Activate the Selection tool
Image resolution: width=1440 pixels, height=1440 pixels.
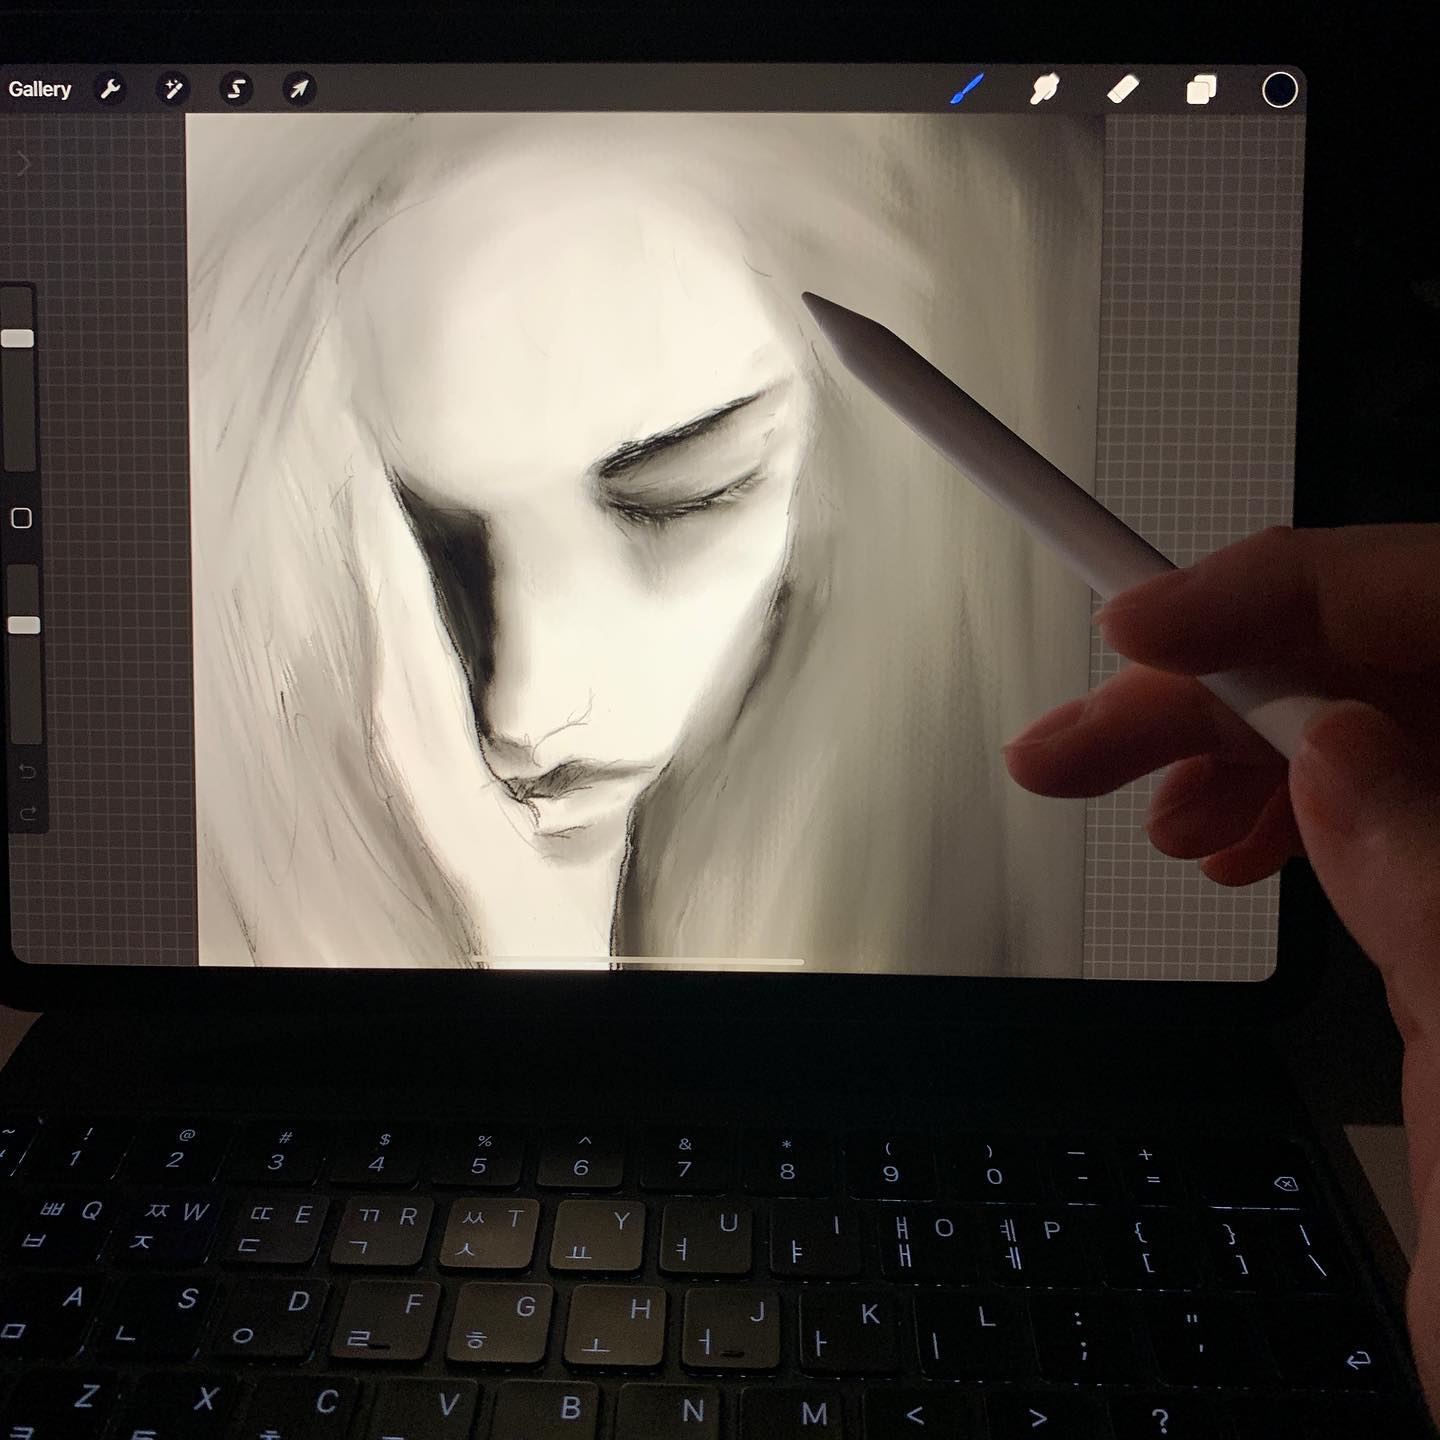point(235,90)
